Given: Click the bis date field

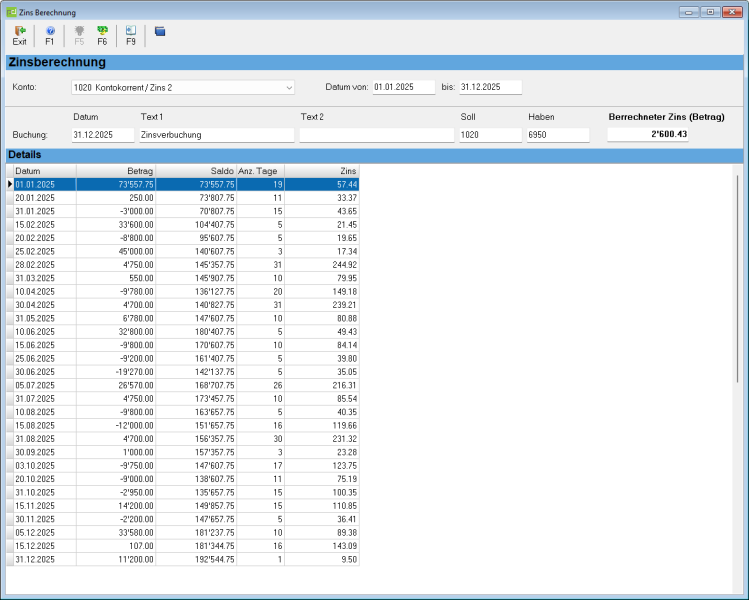Looking at the screenshot, I should 490,88.
